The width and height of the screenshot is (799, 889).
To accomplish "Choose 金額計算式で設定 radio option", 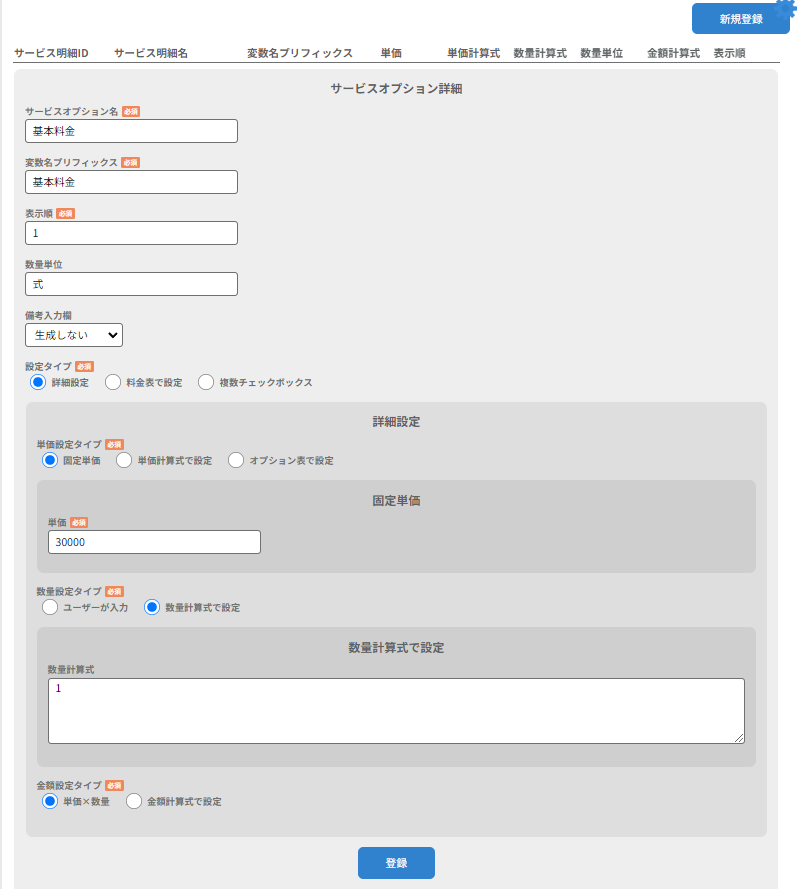I will [134, 801].
